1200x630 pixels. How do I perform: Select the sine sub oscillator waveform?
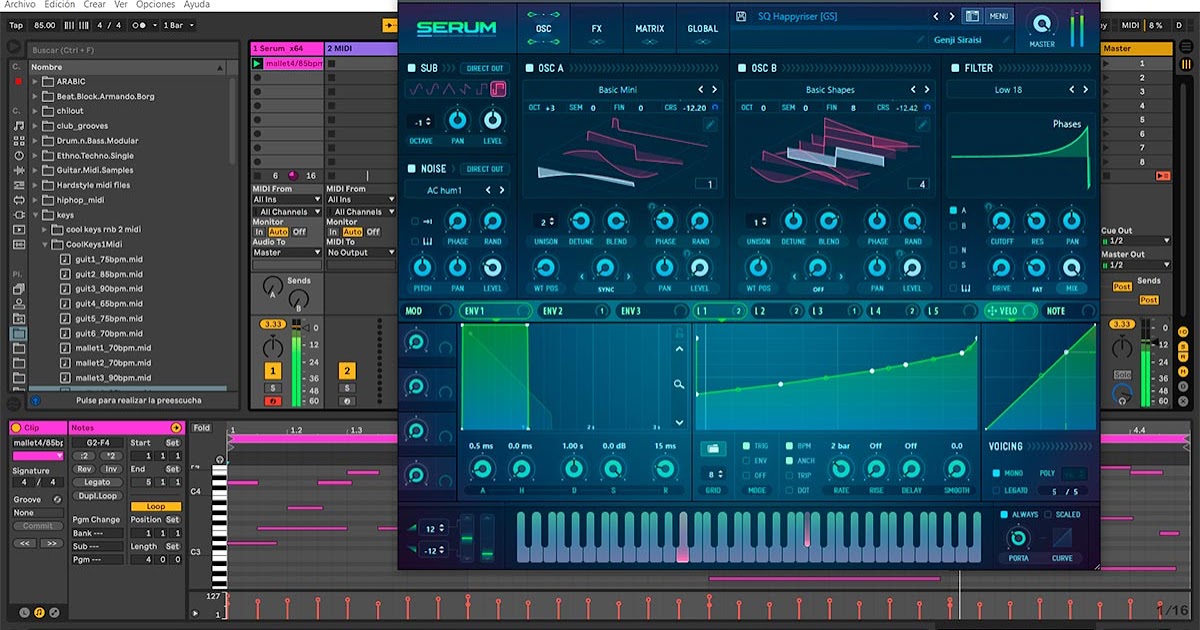coord(414,90)
